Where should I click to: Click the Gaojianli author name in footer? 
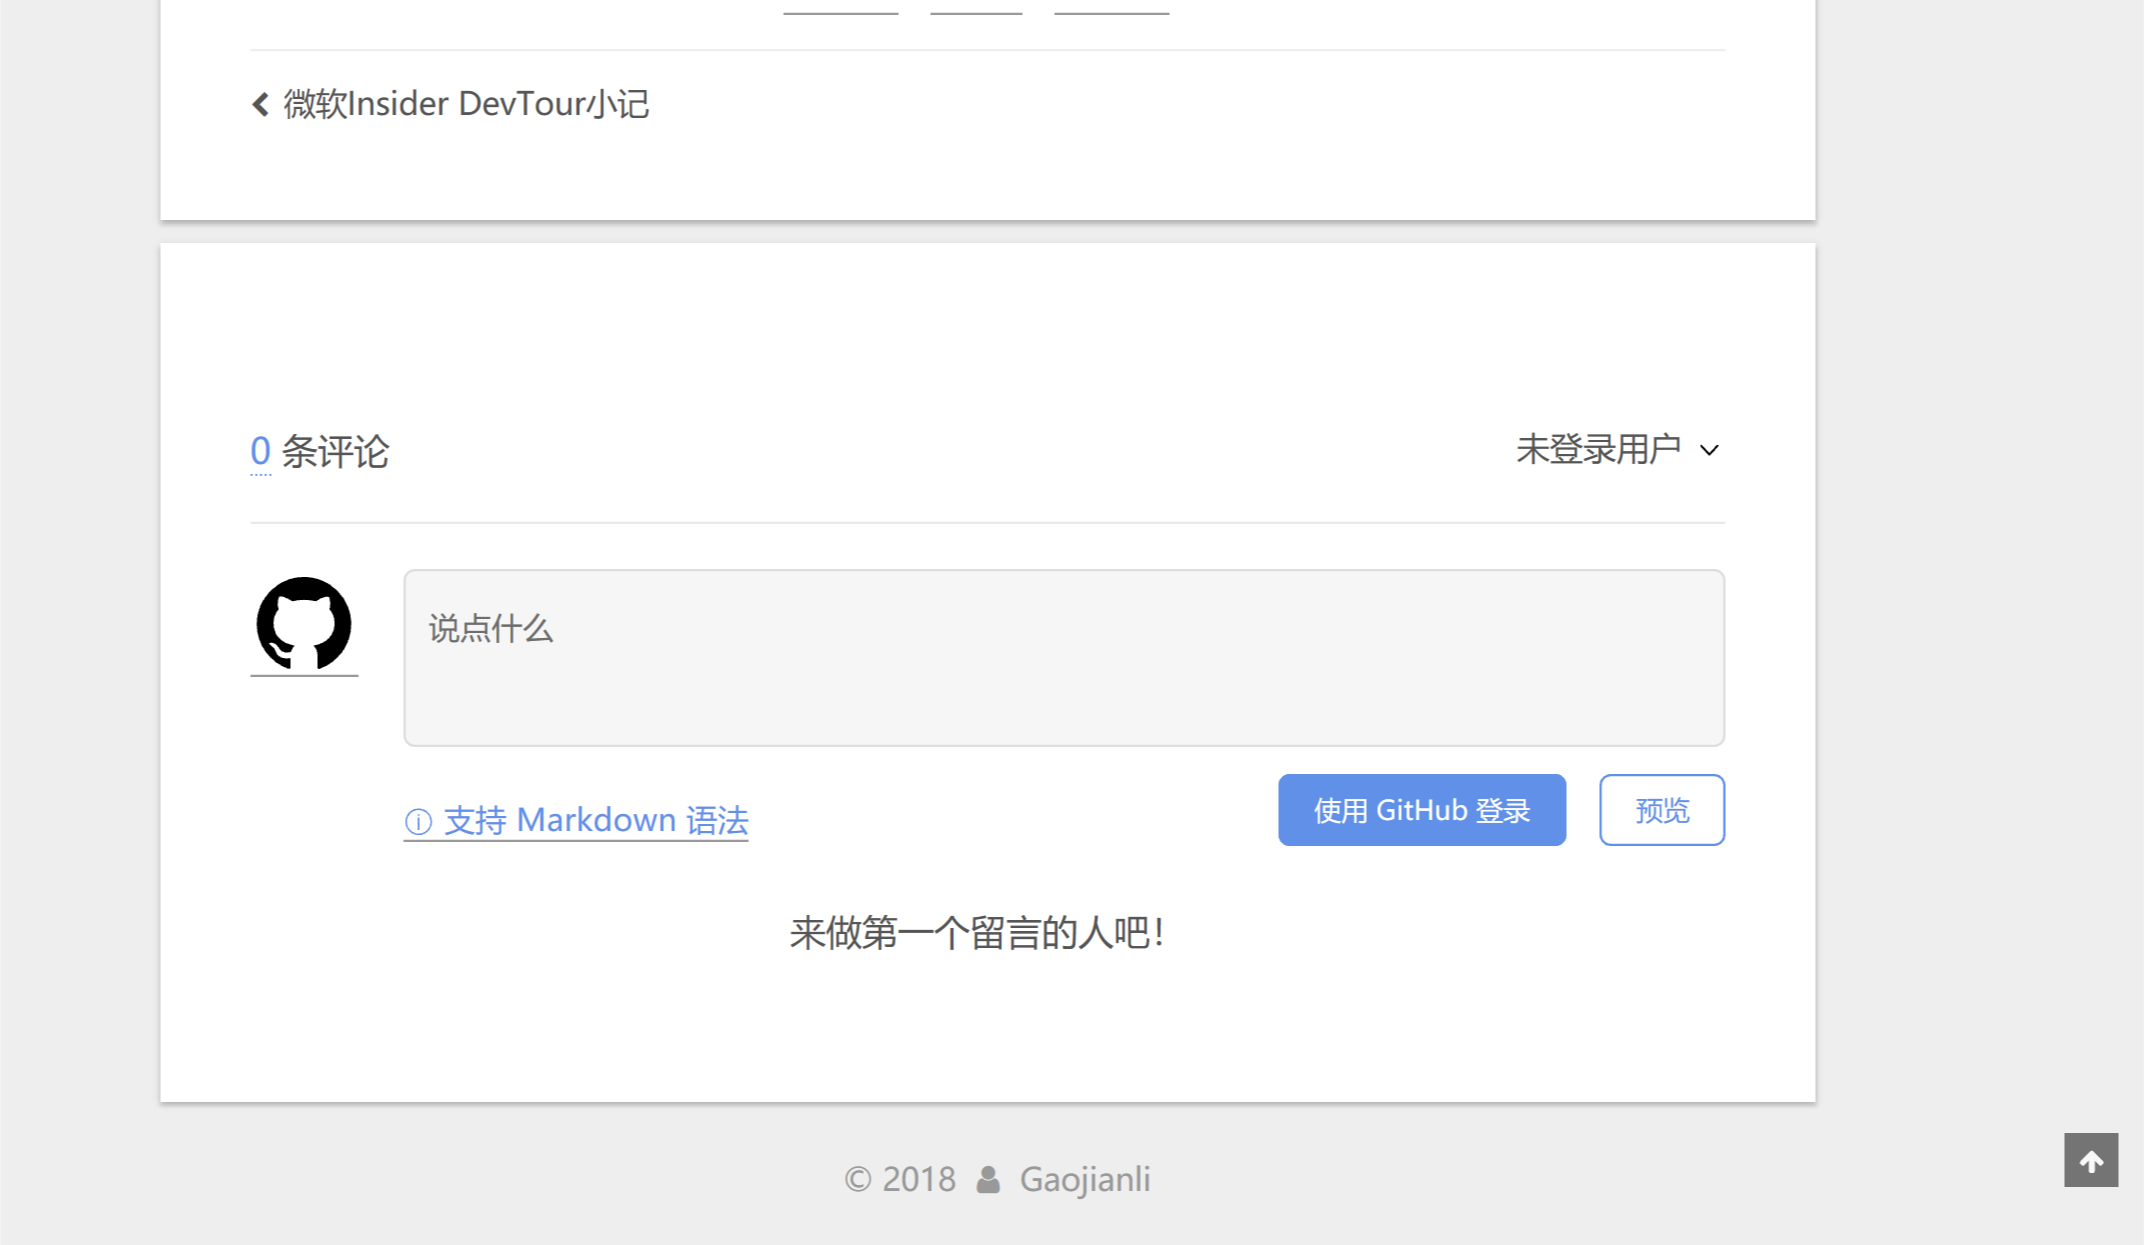[x=1085, y=1180]
